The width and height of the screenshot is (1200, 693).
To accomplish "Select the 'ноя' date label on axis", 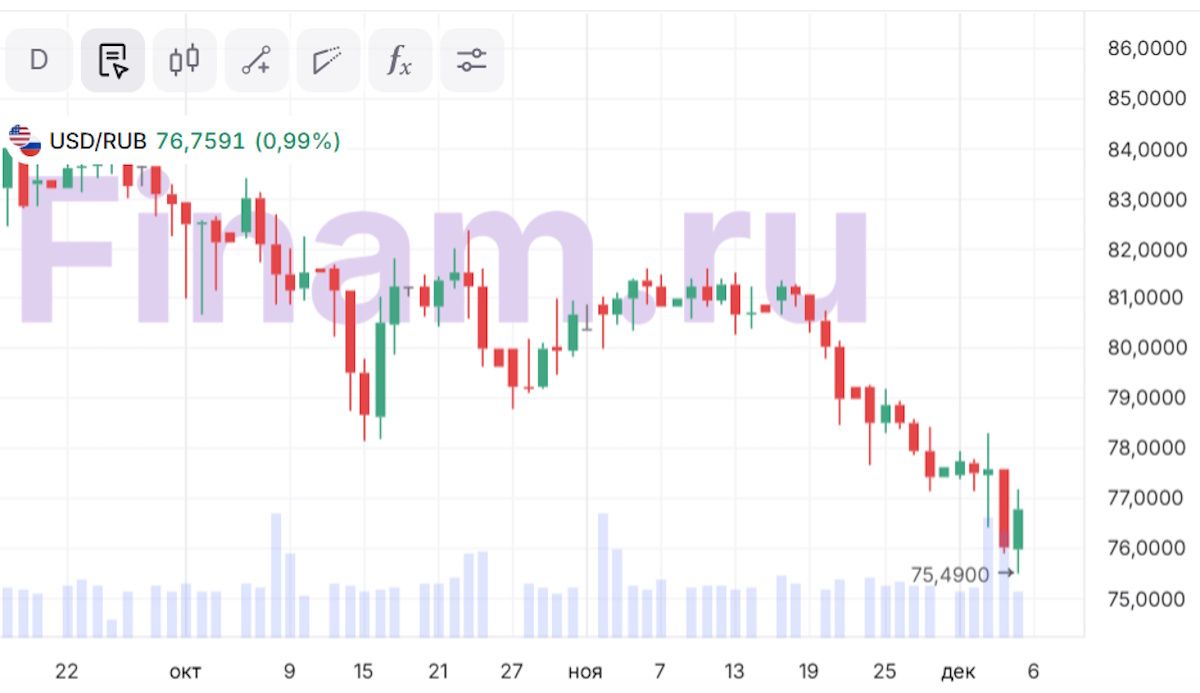I will pyautogui.click(x=585, y=672).
